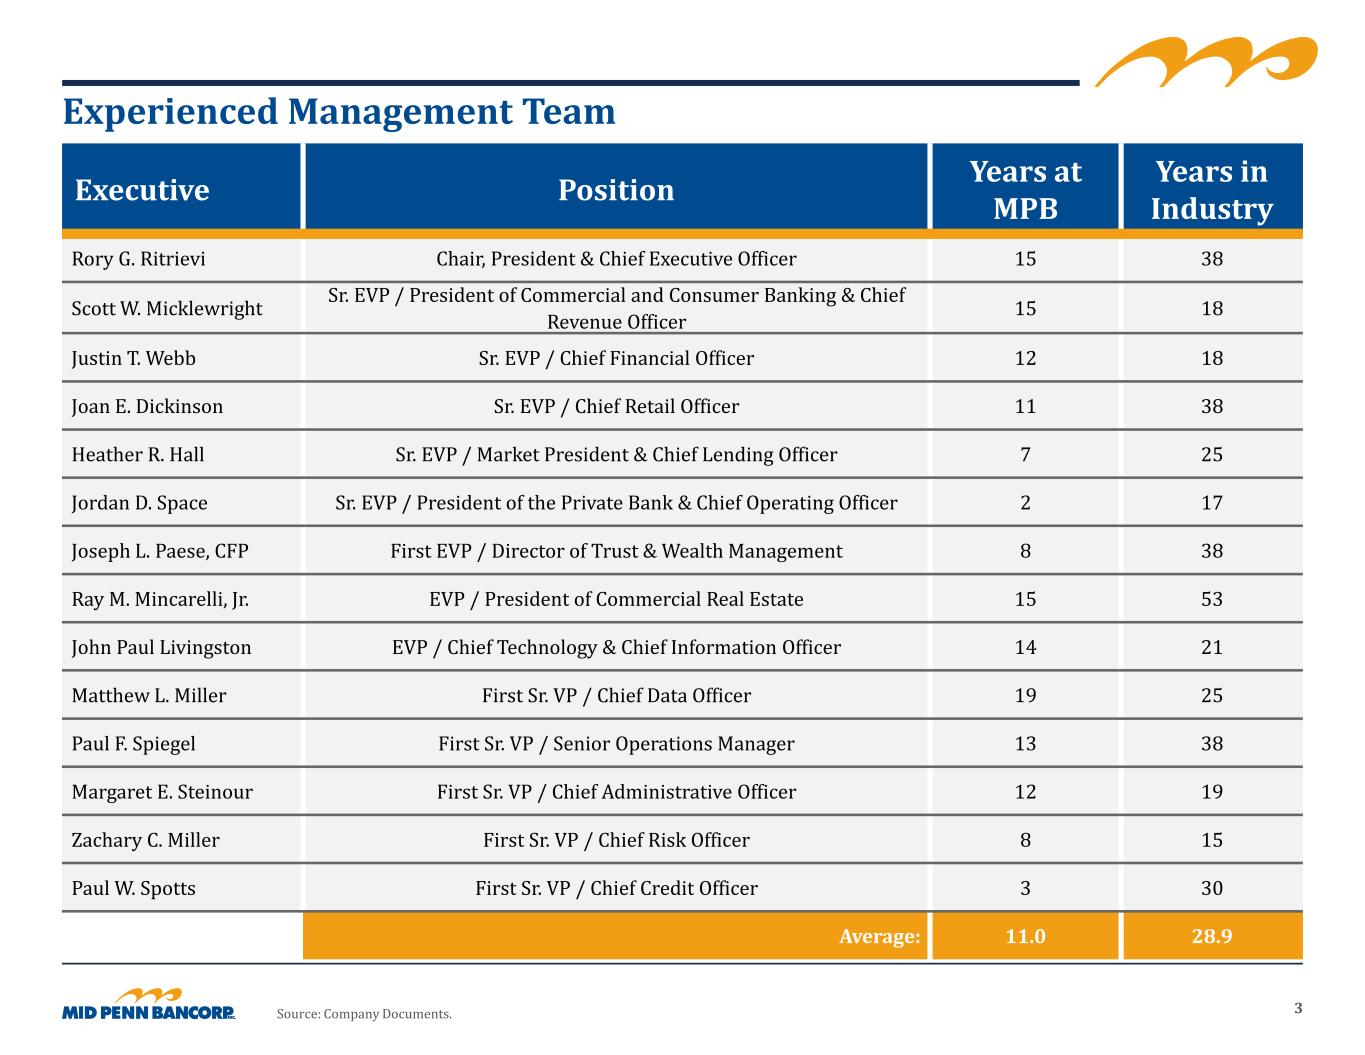This screenshot has height=1055, width=1365.
Task: Click the orange wave logo top right
Action: pos(1206,62)
